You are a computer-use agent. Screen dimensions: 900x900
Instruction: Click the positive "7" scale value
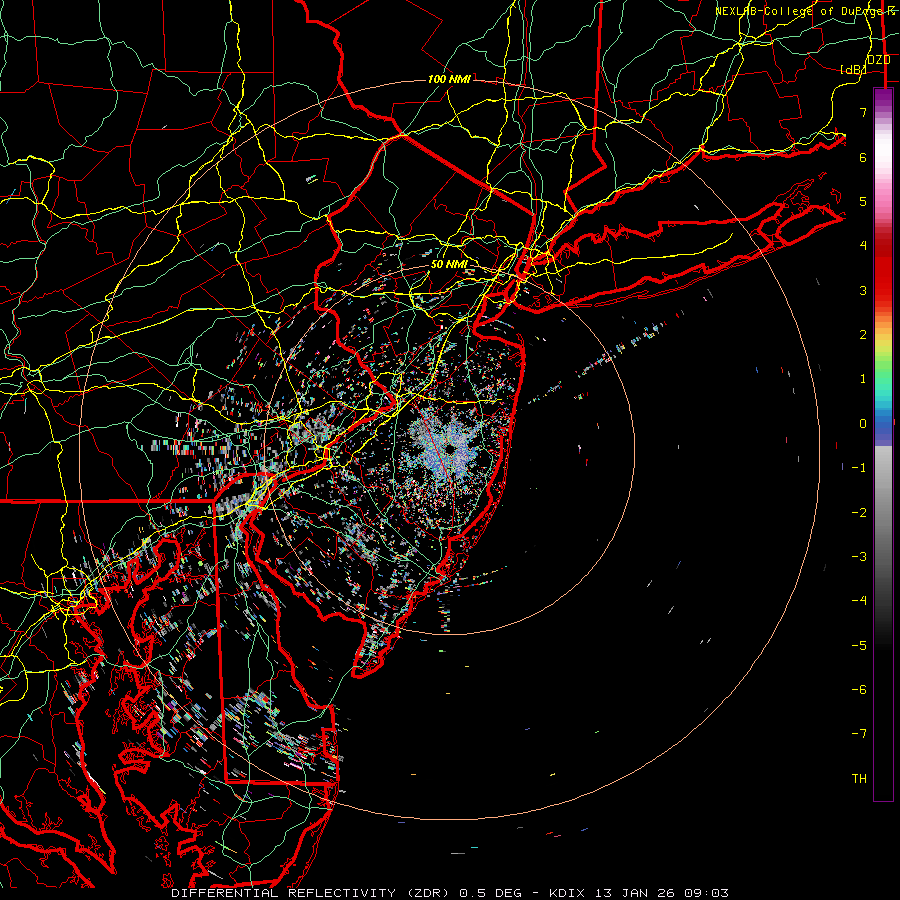coord(863,112)
